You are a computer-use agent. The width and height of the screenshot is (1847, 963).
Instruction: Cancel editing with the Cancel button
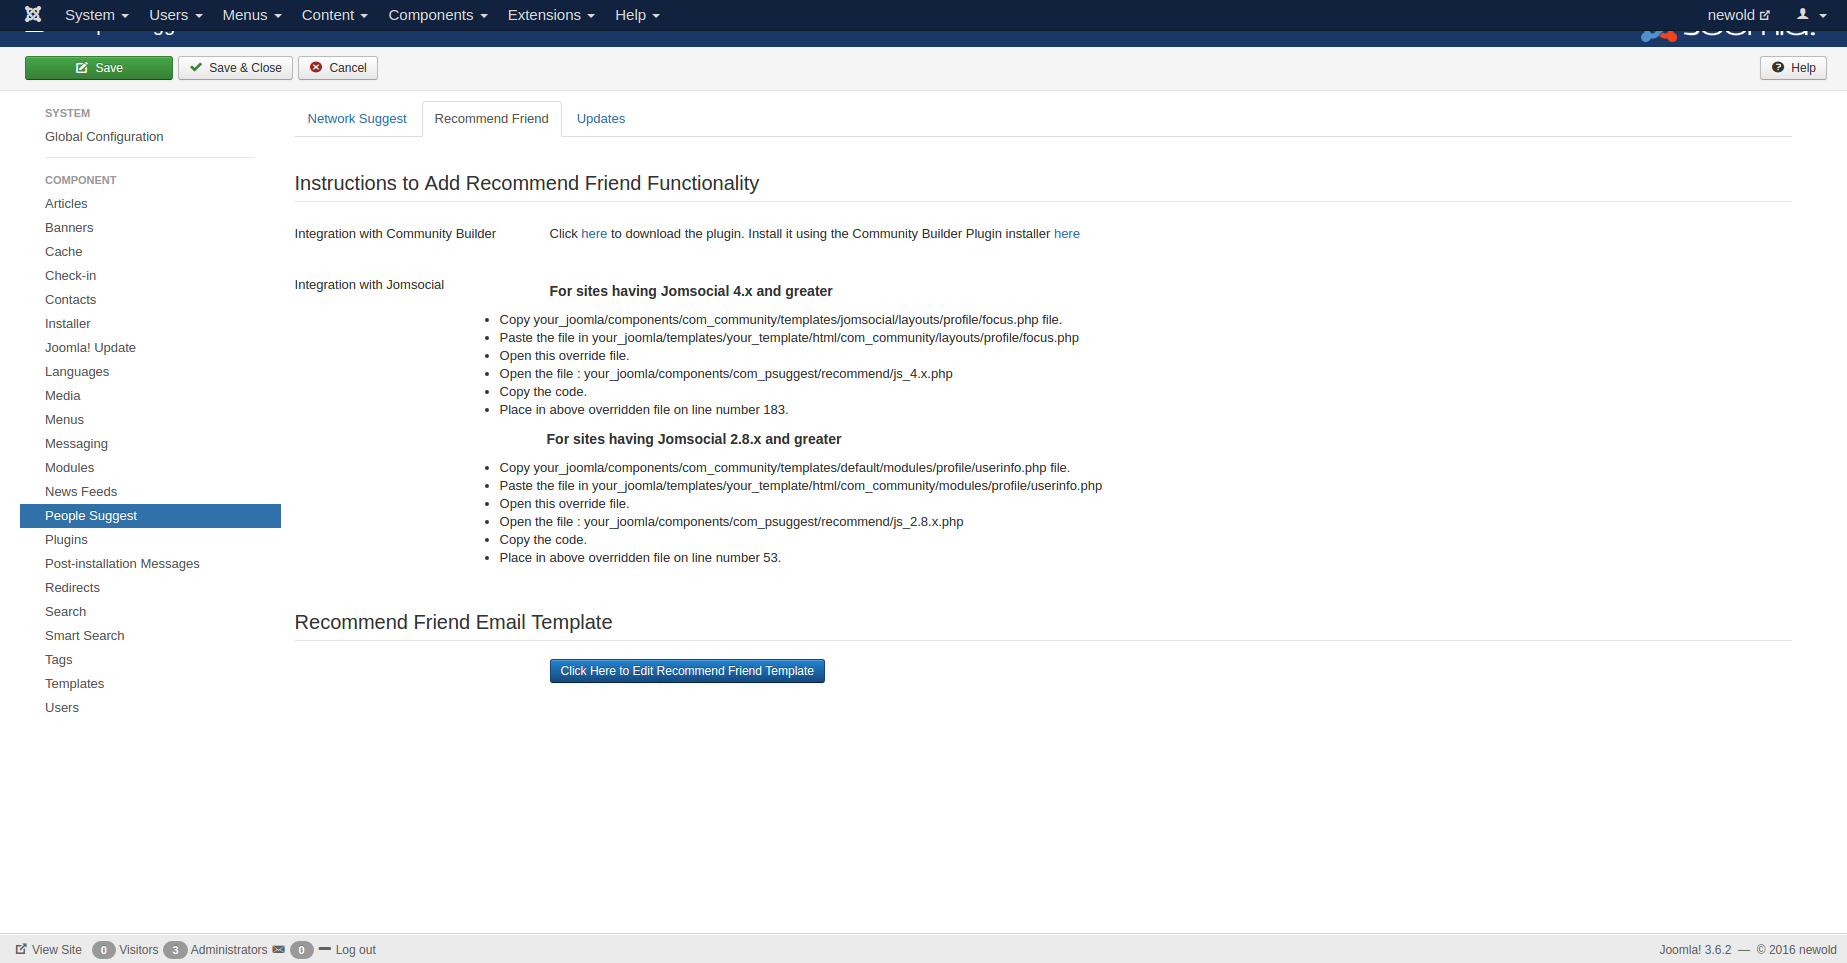(x=338, y=68)
